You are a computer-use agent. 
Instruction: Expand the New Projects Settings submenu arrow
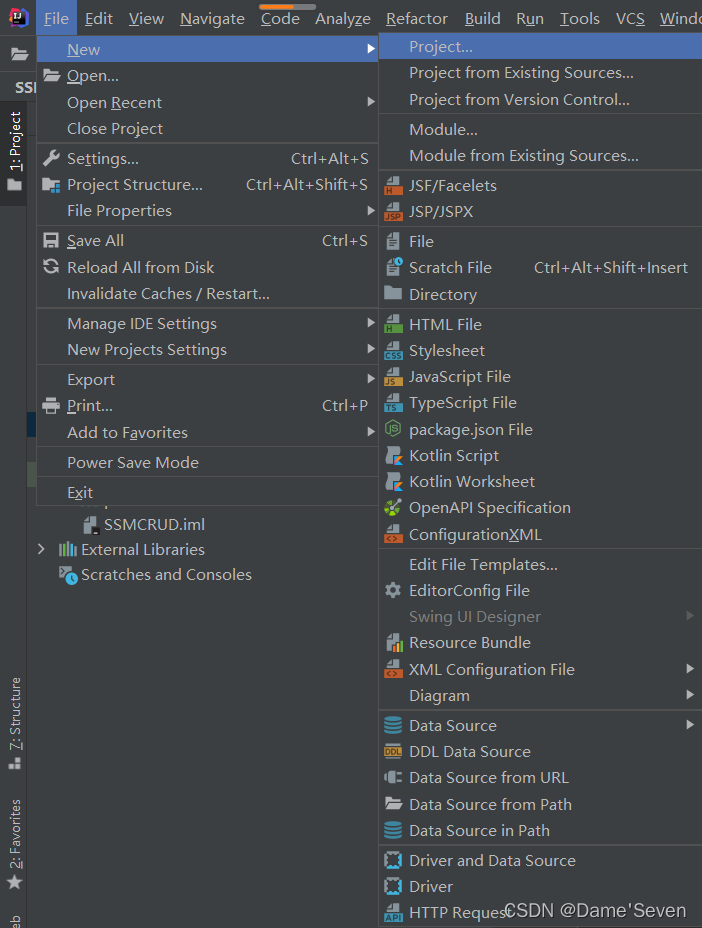coord(371,349)
